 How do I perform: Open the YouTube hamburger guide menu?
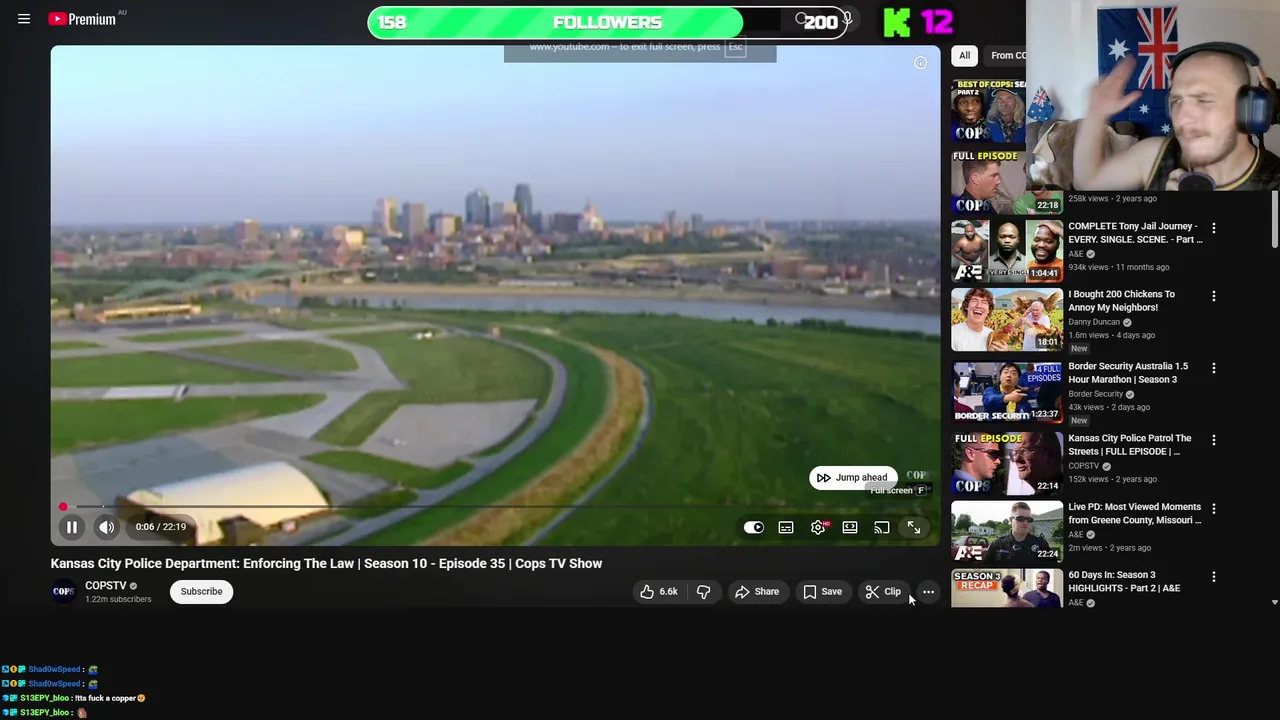[24, 19]
